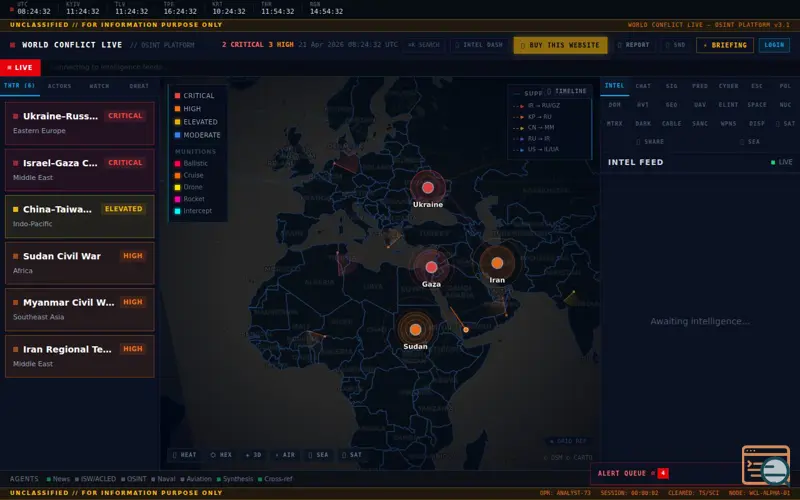Image resolution: width=800 pixels, height=500 pixels.
Task: Toggle the SEA layer on map toolbar
Action: 318,455
